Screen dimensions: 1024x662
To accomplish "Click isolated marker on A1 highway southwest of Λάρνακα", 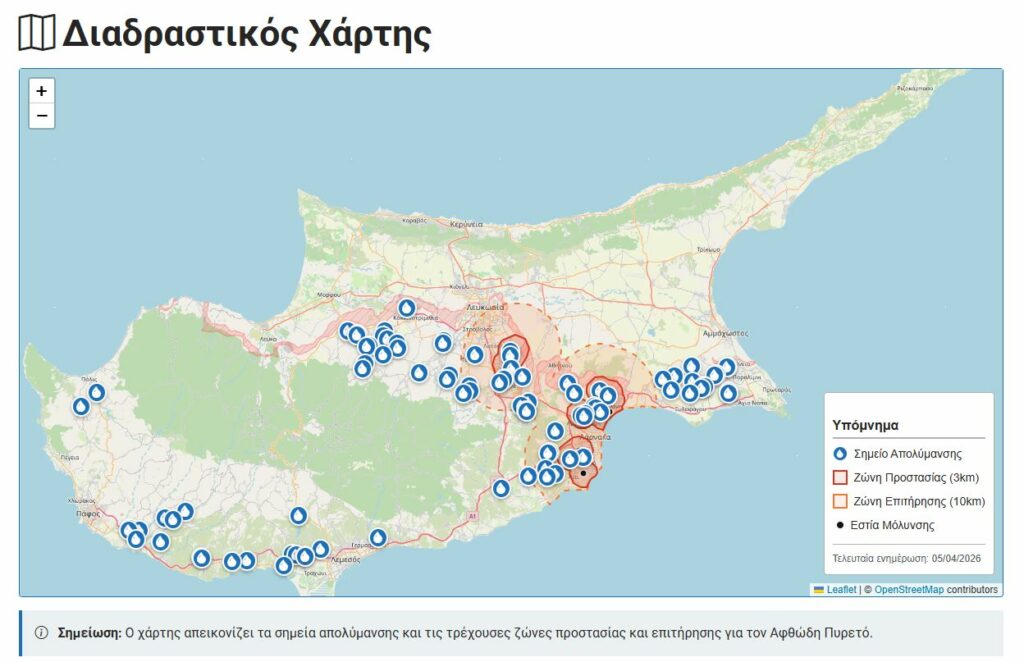I will pos(501,488).
